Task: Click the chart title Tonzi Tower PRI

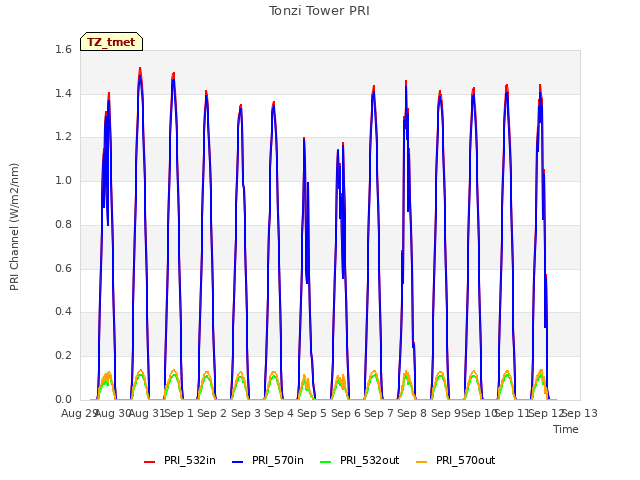Action: (319, 11)
